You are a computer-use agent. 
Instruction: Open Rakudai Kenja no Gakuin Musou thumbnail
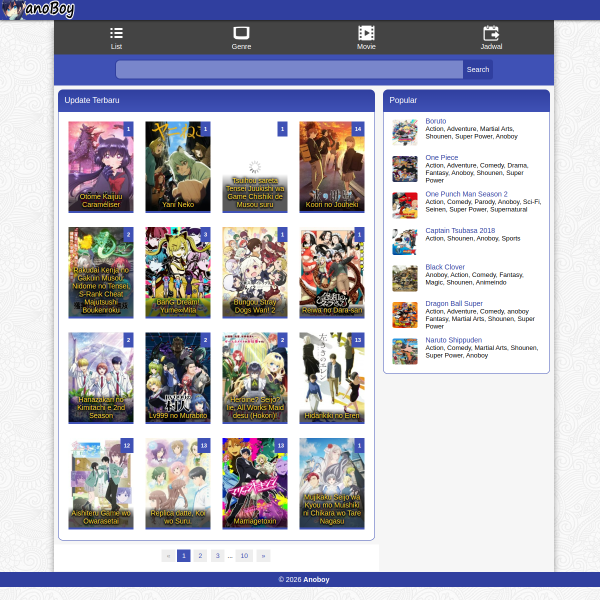coord(101,272)
